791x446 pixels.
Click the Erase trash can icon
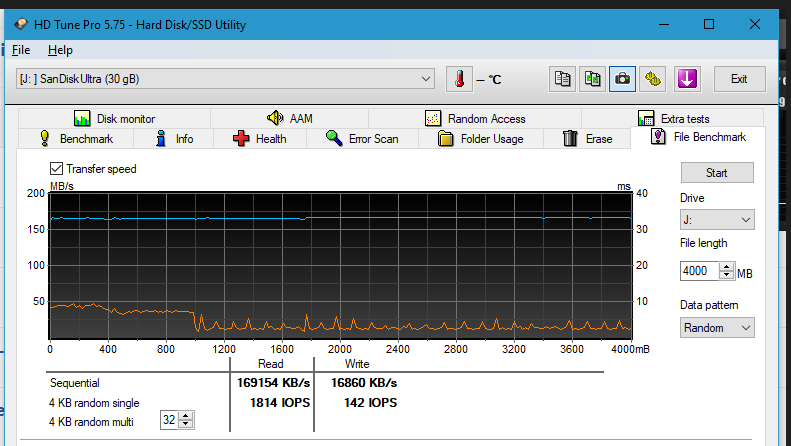coord(570,138)
